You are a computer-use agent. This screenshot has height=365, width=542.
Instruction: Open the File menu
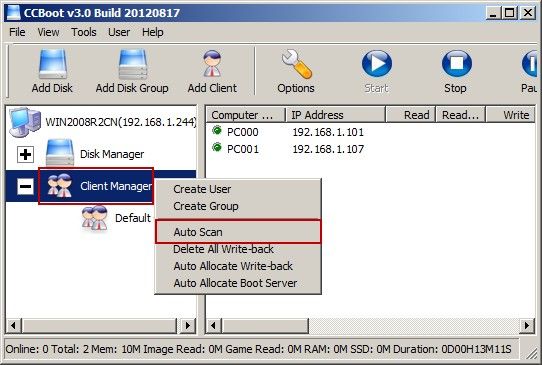(17, 32)
